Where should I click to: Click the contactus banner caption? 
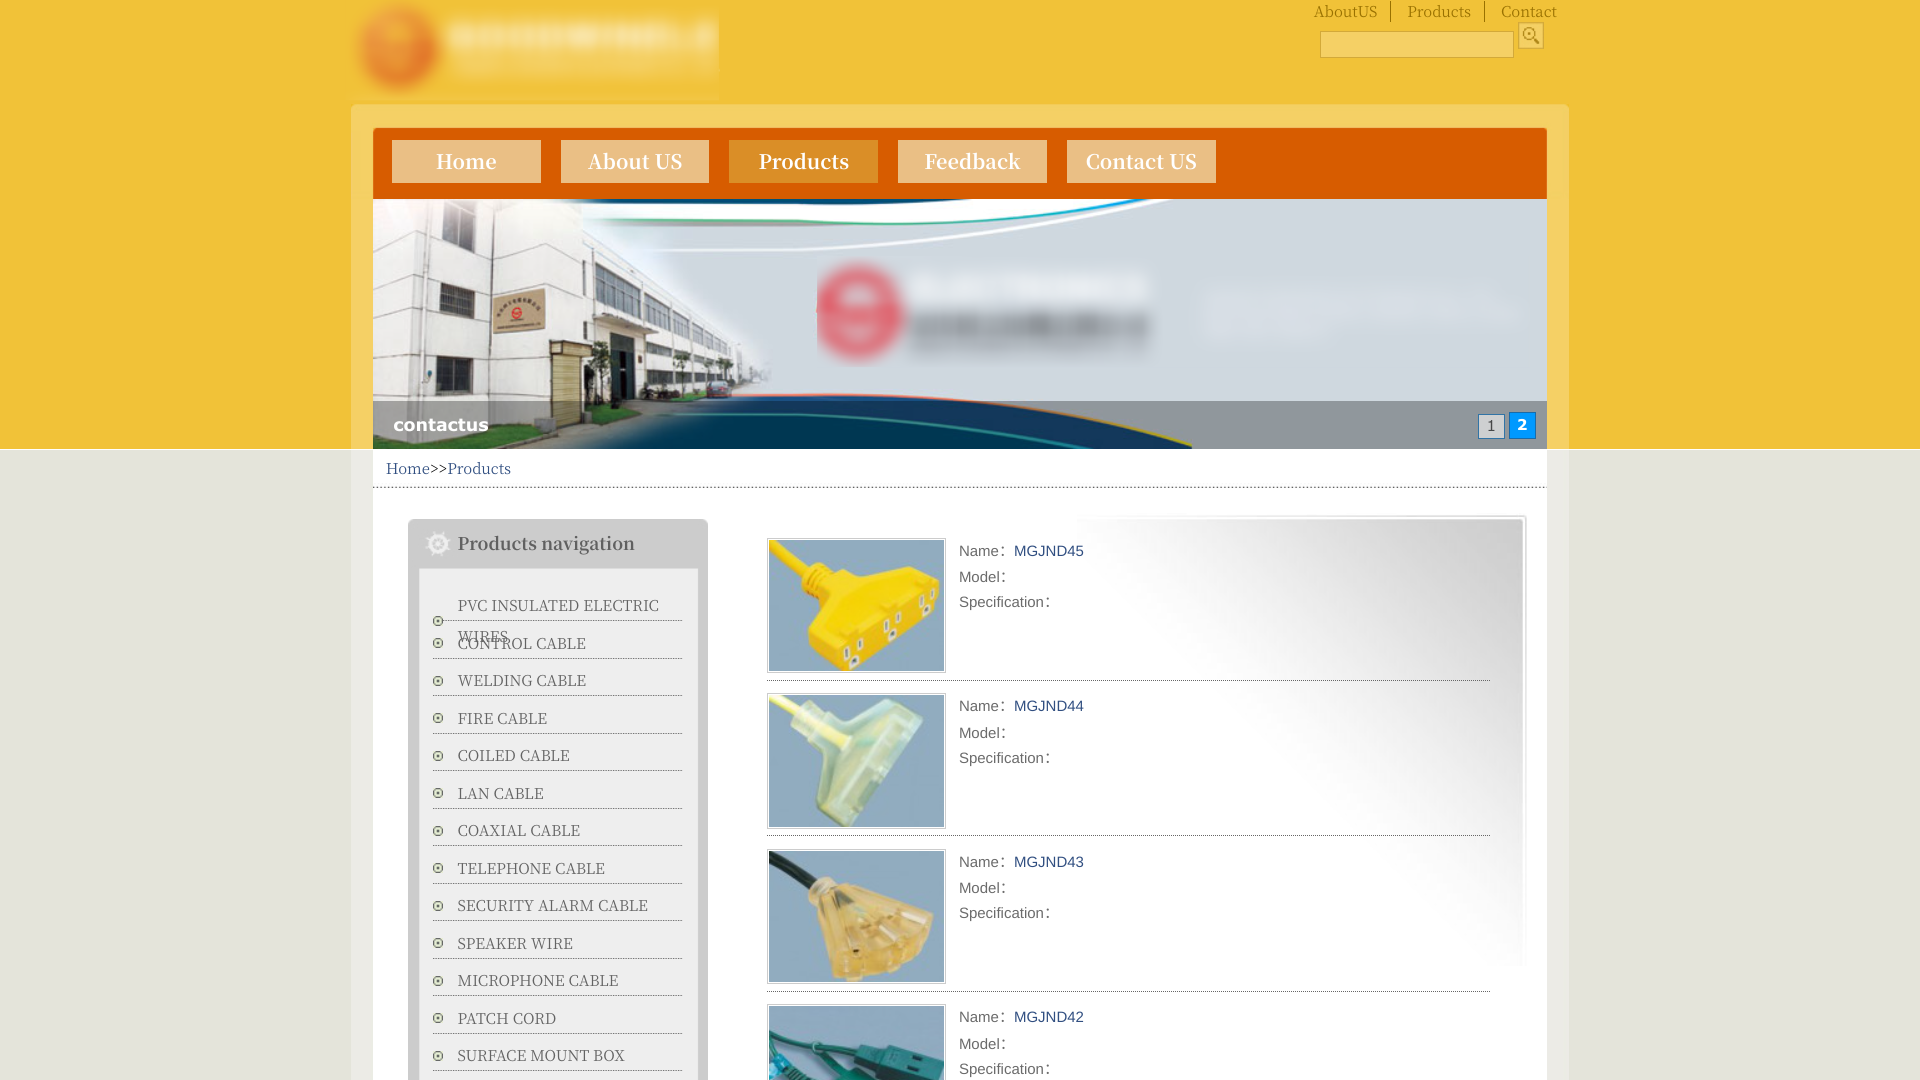tap(441, 425)
